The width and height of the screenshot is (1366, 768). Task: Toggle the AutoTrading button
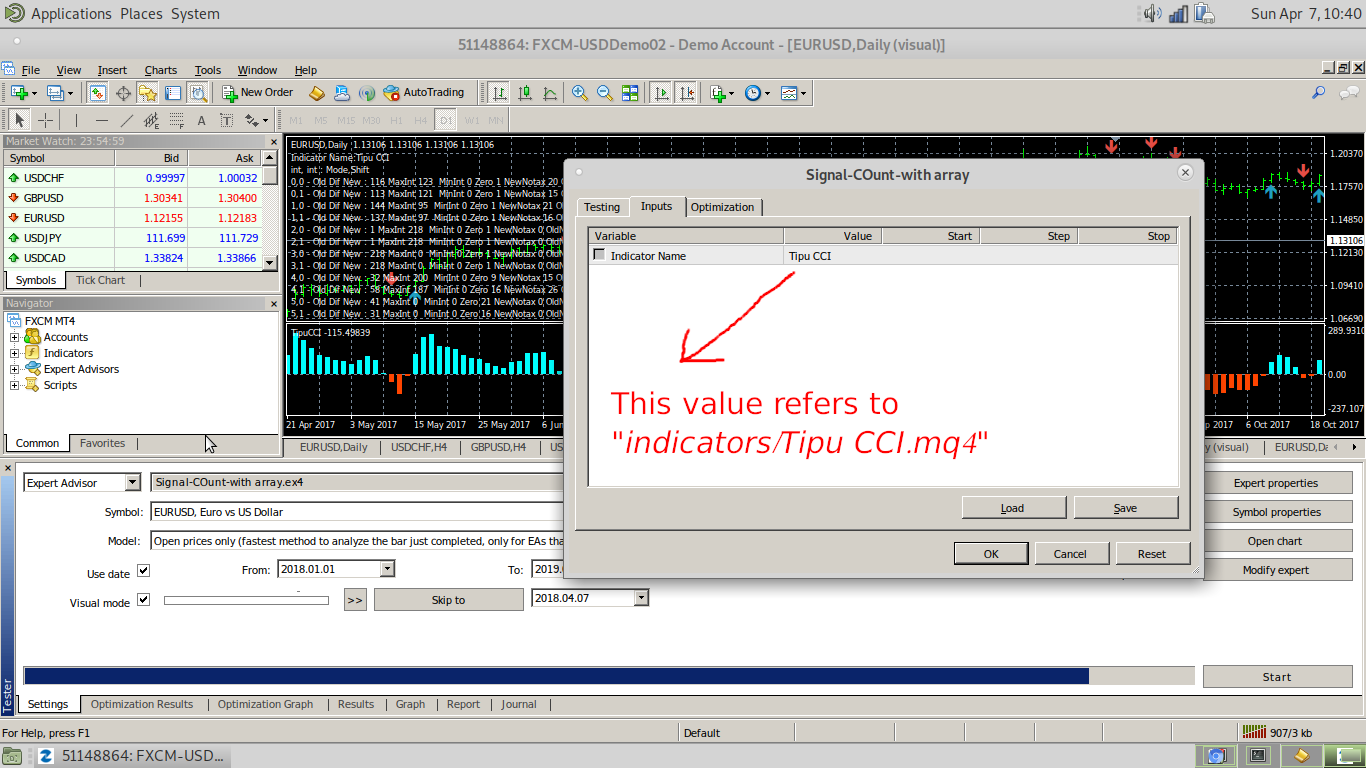pos(424,93)
